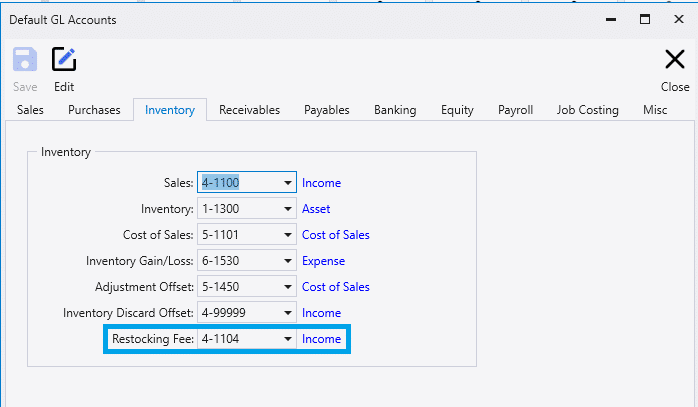The width and height of the screenshot is (698, 407).
Task: Click the Income link beside Sales
Action: tap(321, 183)
